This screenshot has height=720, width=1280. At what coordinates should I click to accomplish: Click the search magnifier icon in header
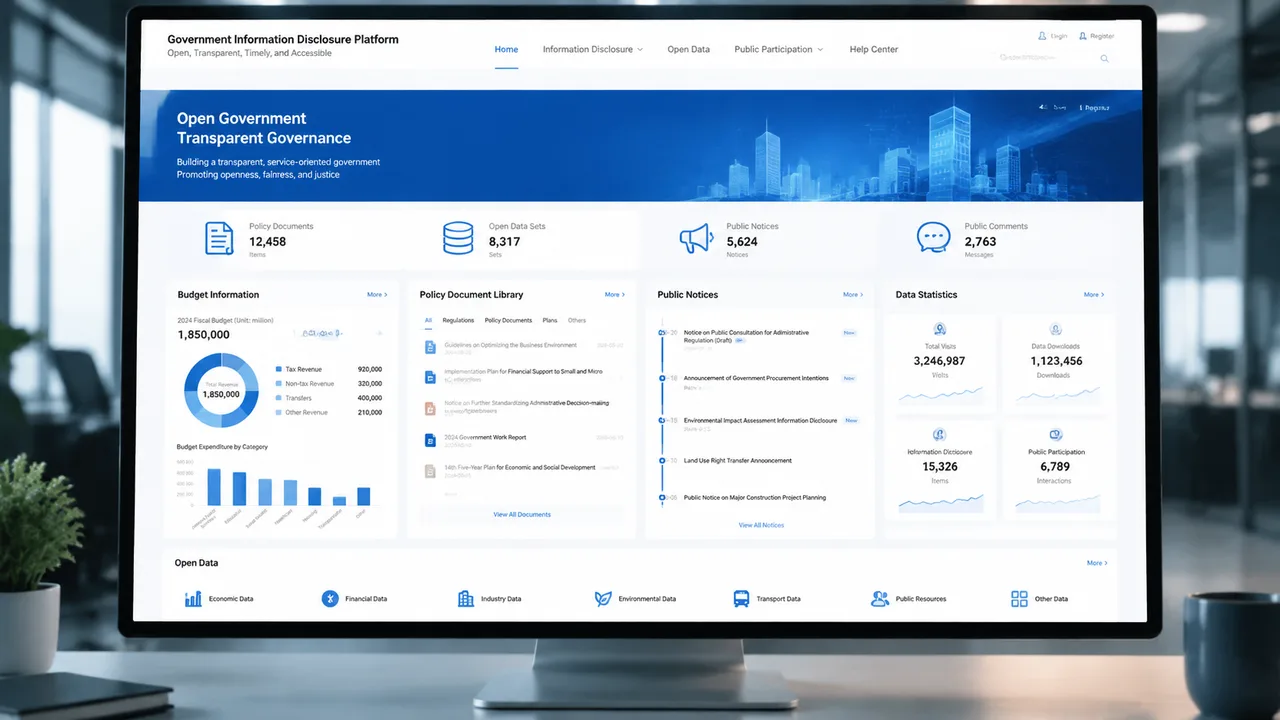1105,59
